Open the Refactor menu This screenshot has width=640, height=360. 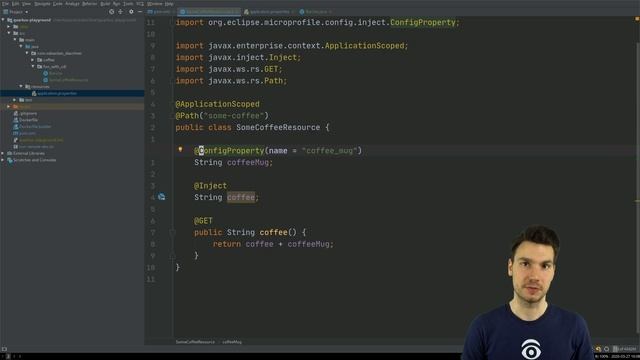coord(90,4)
